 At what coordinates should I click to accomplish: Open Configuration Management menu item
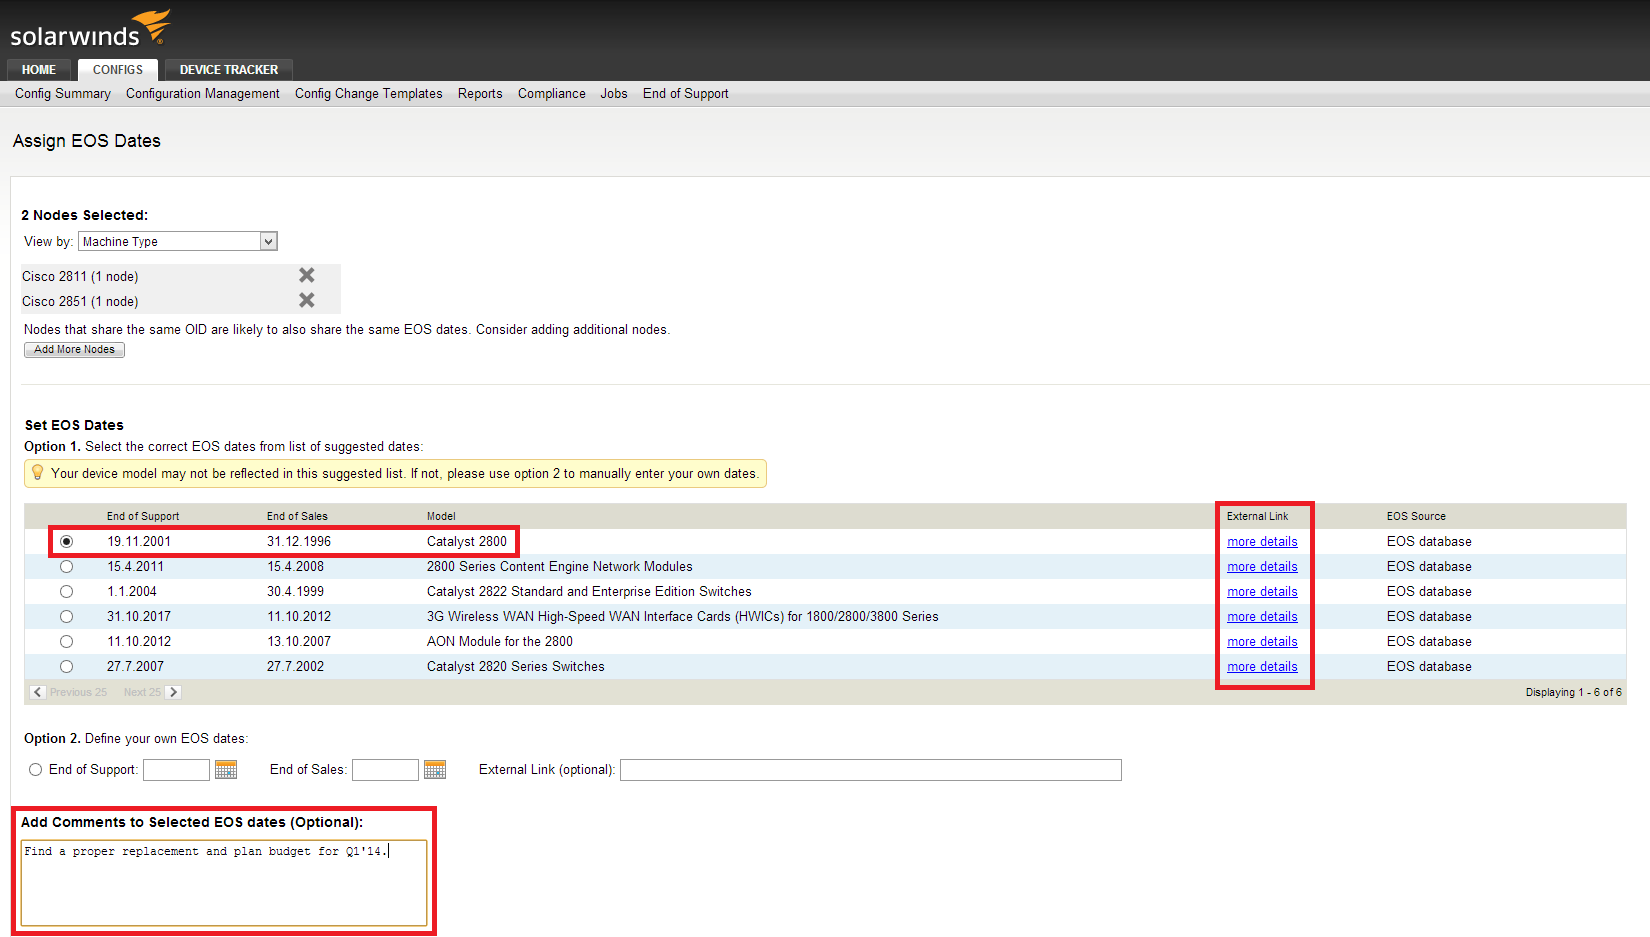[203, 93]
